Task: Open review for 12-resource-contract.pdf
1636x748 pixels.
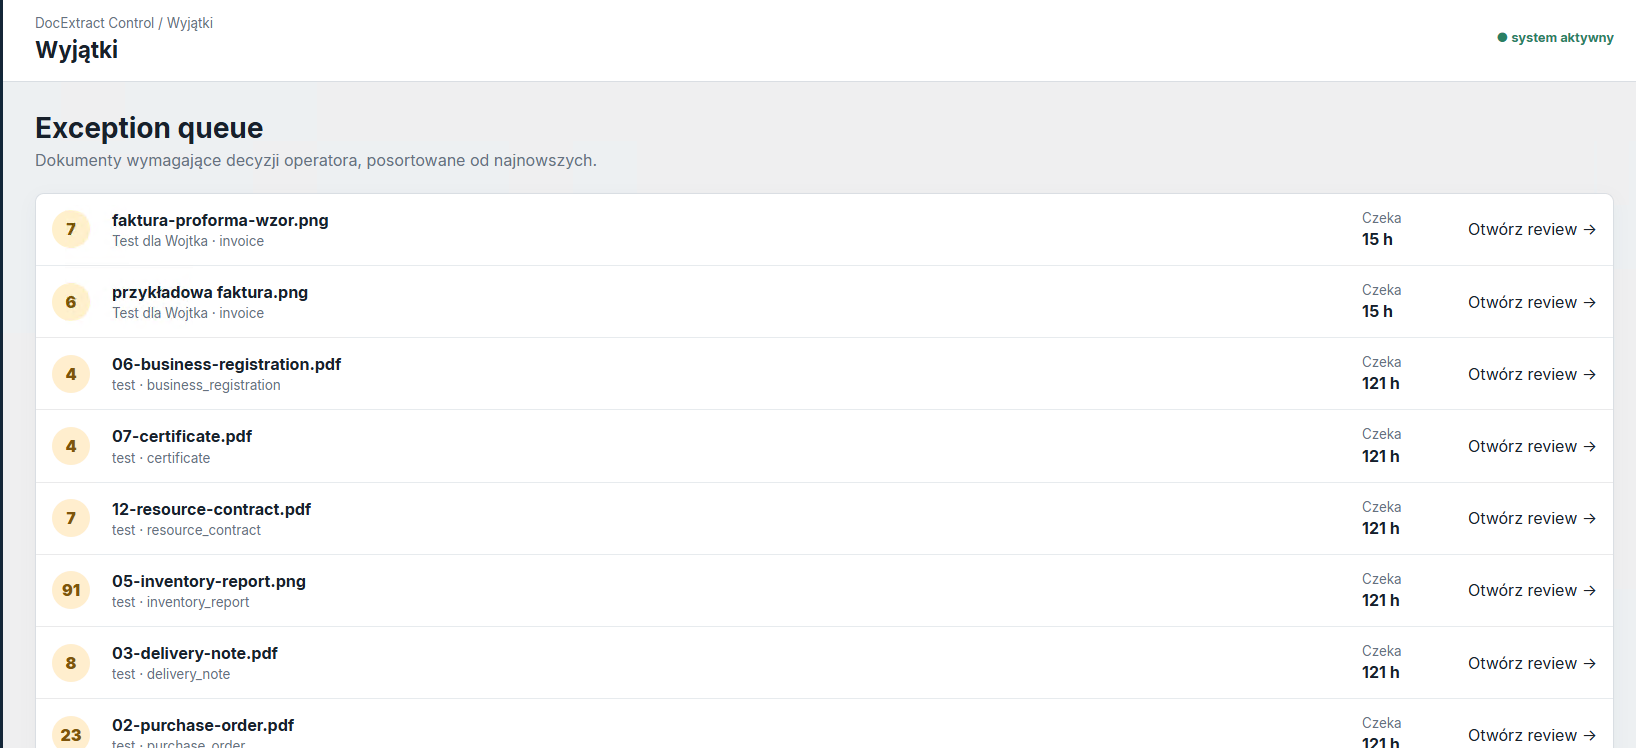Action: [1532, 518]
